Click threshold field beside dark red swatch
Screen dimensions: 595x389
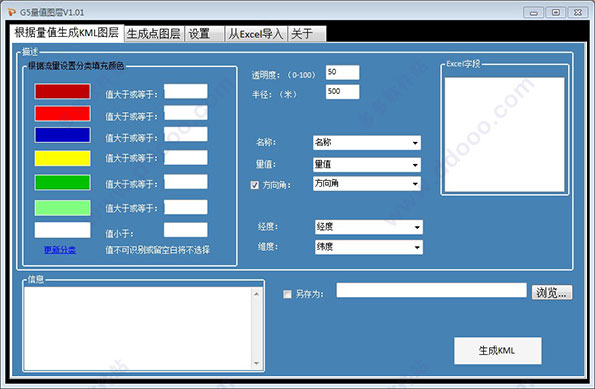186,91
